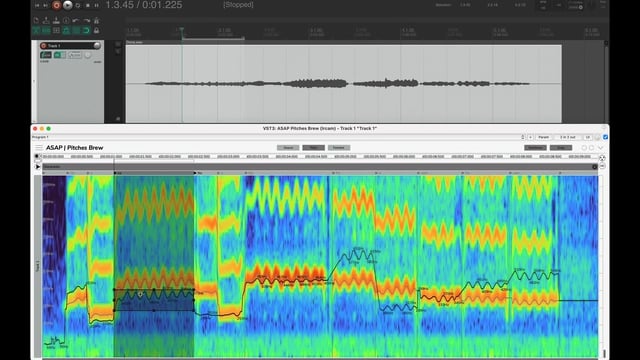This screenshot has width=640, height=360.
Task: Click the first round icon in ASAP header
Action: (584, 148)
